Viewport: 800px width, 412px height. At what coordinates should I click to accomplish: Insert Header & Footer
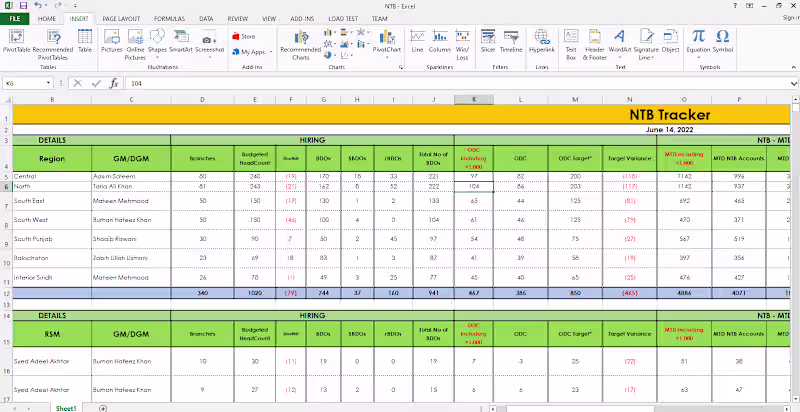click(x=594, y=44)
